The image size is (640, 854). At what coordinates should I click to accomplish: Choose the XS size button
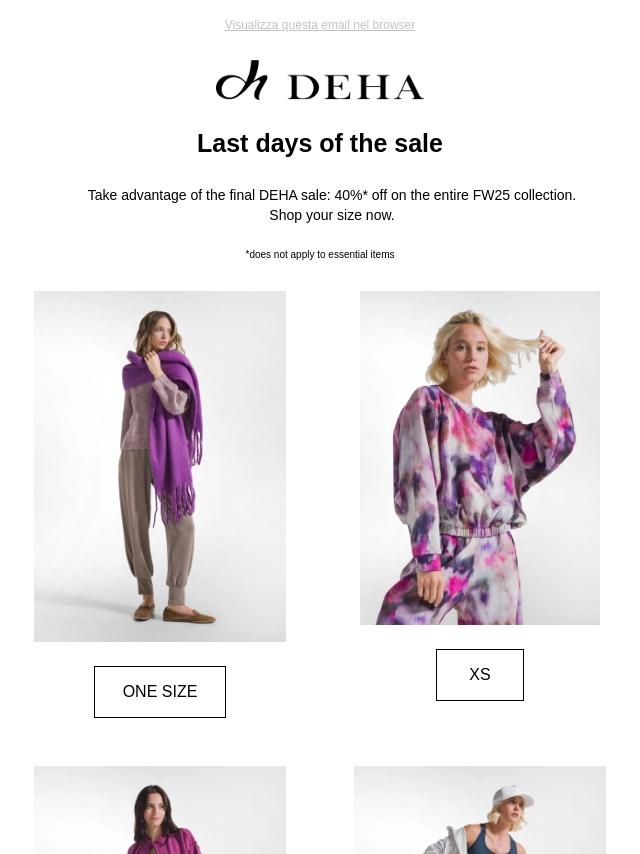tap(480, 675)
